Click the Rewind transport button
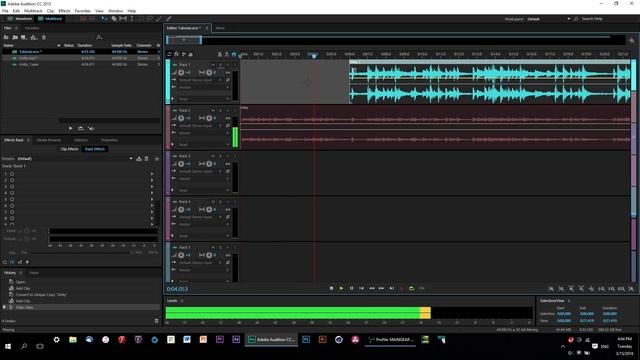The width and height of the screenshot is (640, 360). point(371,288)
